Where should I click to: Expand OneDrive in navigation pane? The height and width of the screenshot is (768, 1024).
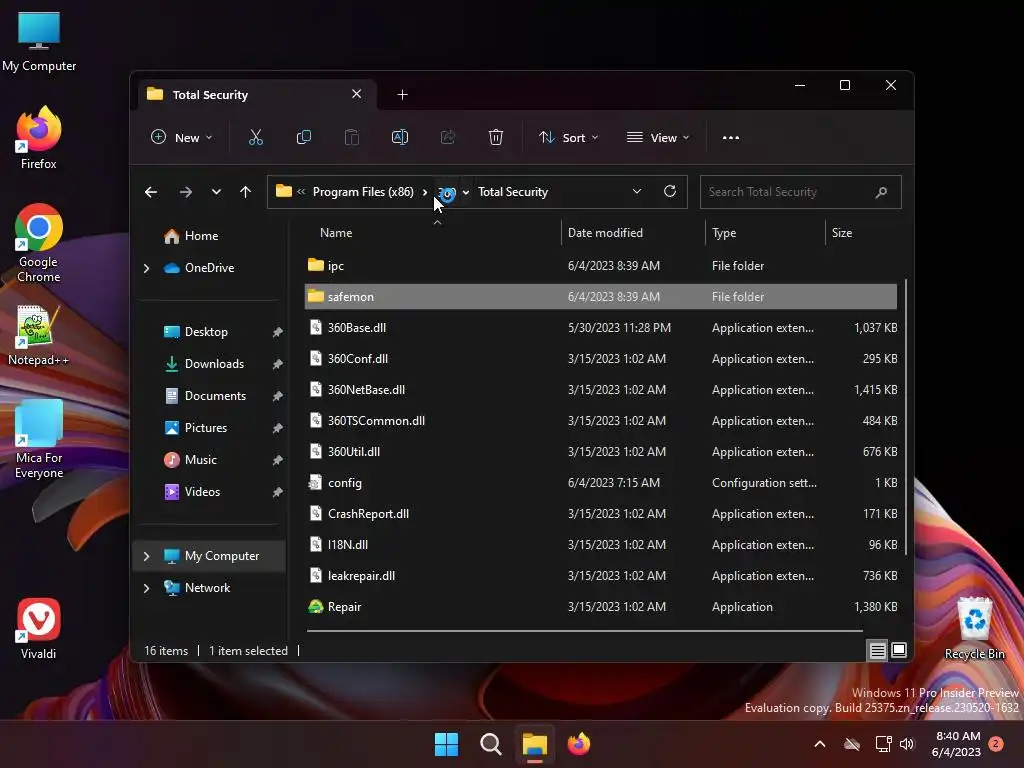pos(146,268)
